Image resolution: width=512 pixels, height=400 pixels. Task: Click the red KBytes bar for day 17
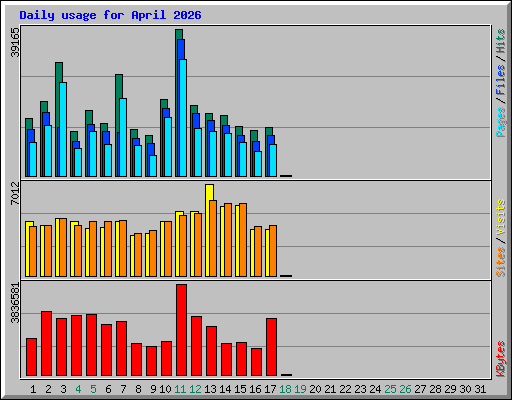(271, 347)
